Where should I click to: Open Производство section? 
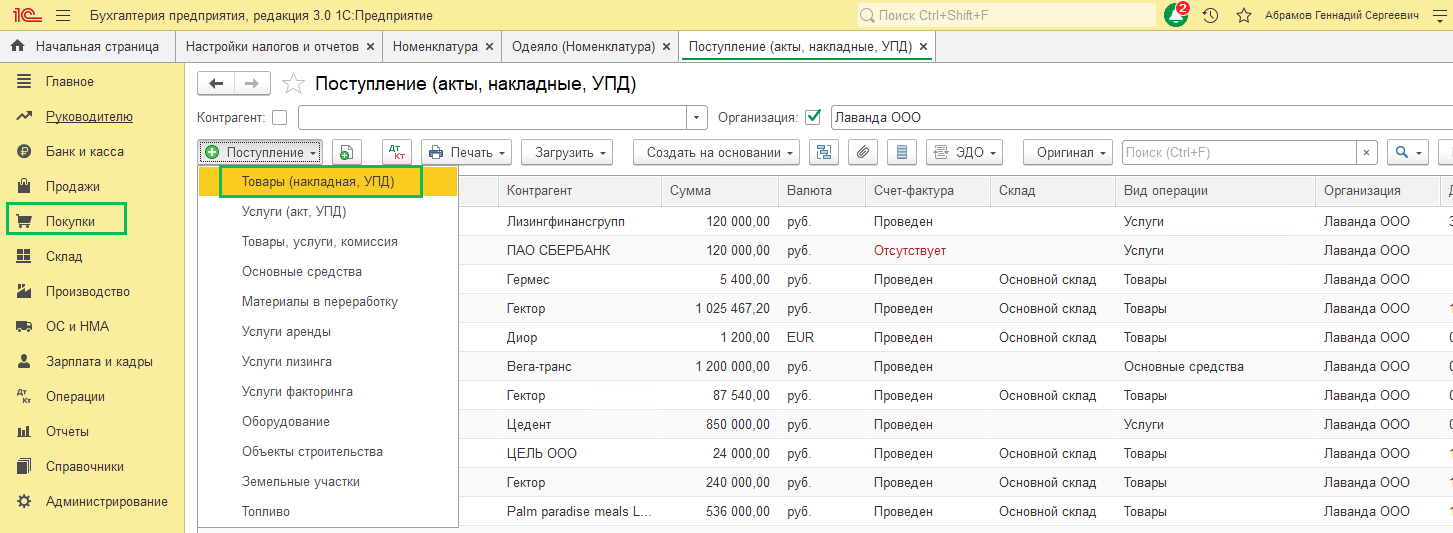point(88,291)
